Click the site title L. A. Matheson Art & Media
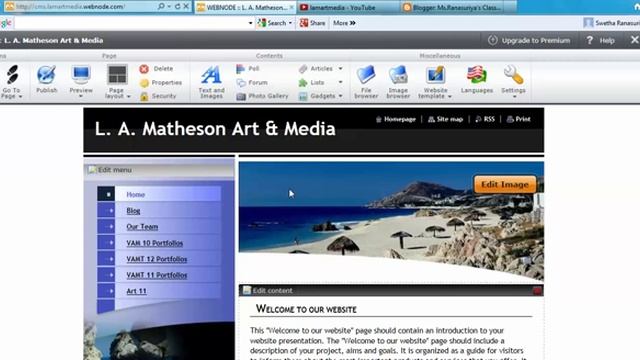Image resolution: width=640 pixels, height=360 pixels. [x=215, y=129]
